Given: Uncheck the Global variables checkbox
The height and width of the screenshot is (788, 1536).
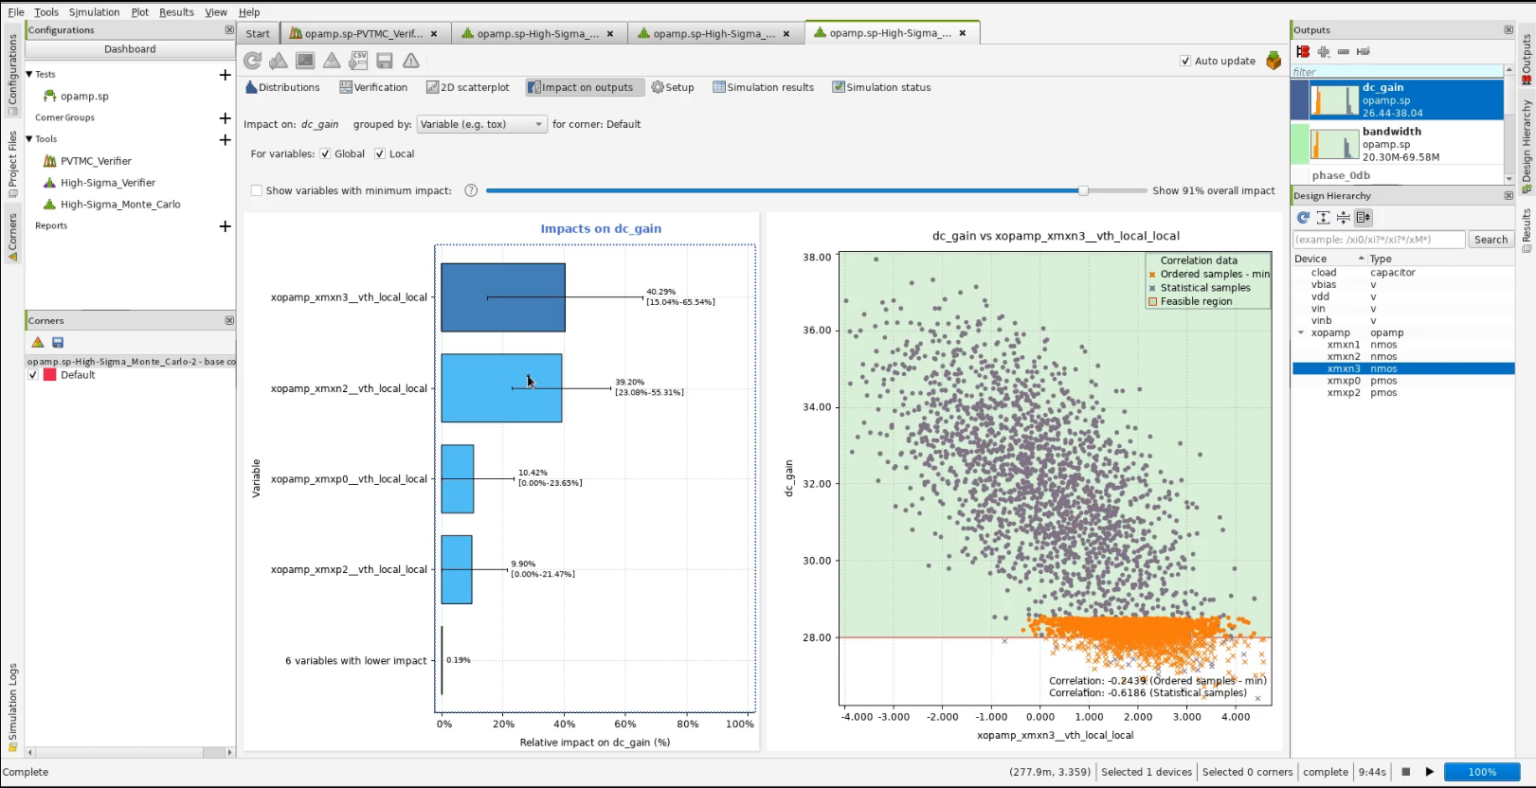Looking at the screenshot, I should tap(325, 154).
